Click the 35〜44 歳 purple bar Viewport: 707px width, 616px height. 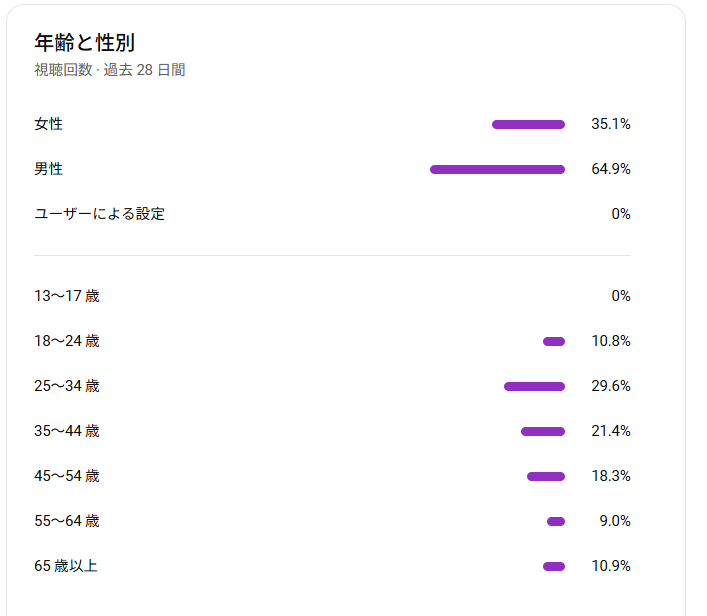543,432
